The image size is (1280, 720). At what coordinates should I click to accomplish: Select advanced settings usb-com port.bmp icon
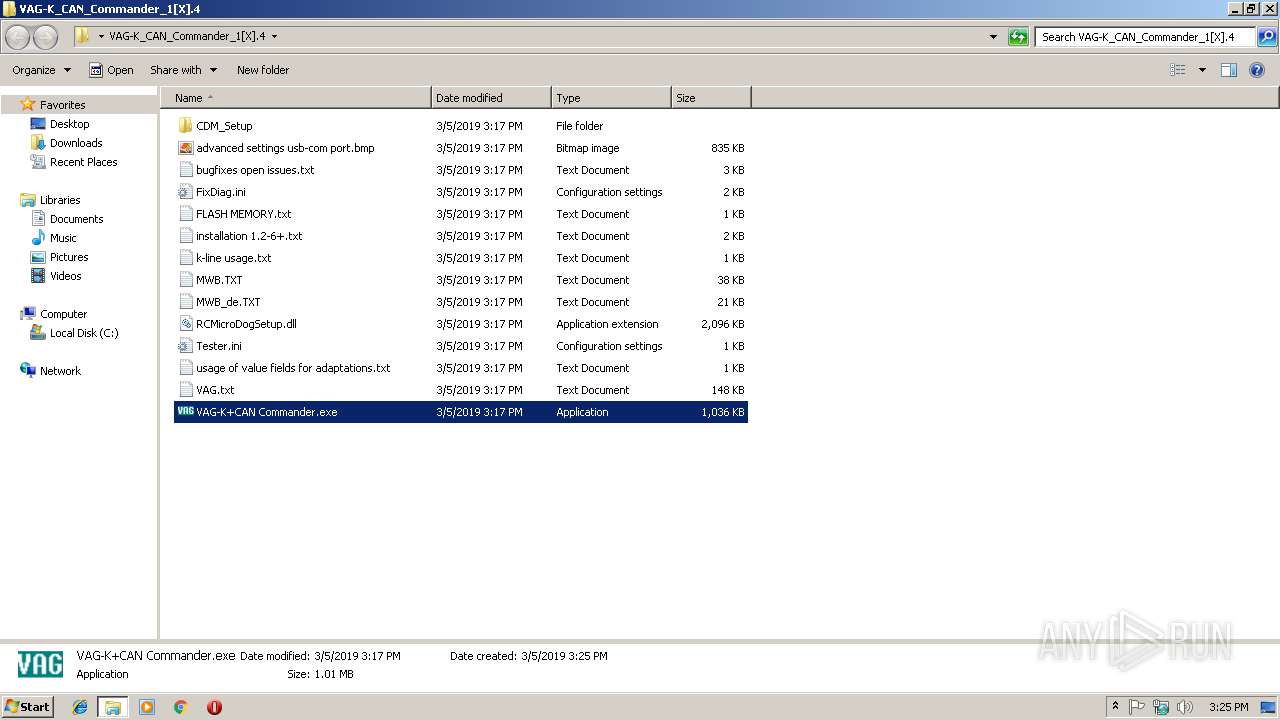(x=185, y=148)
